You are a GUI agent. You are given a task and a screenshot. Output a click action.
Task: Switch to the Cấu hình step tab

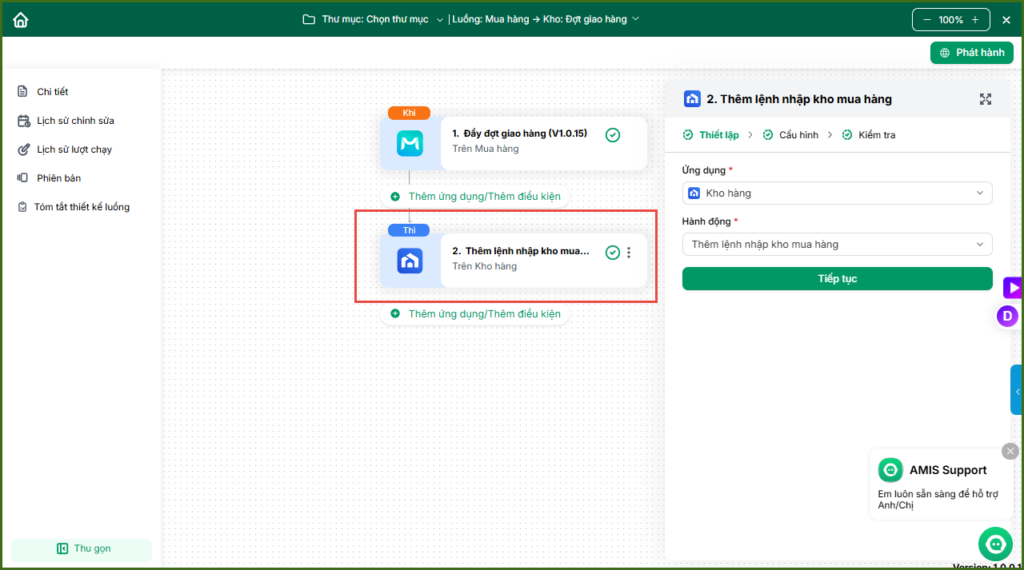798,135
